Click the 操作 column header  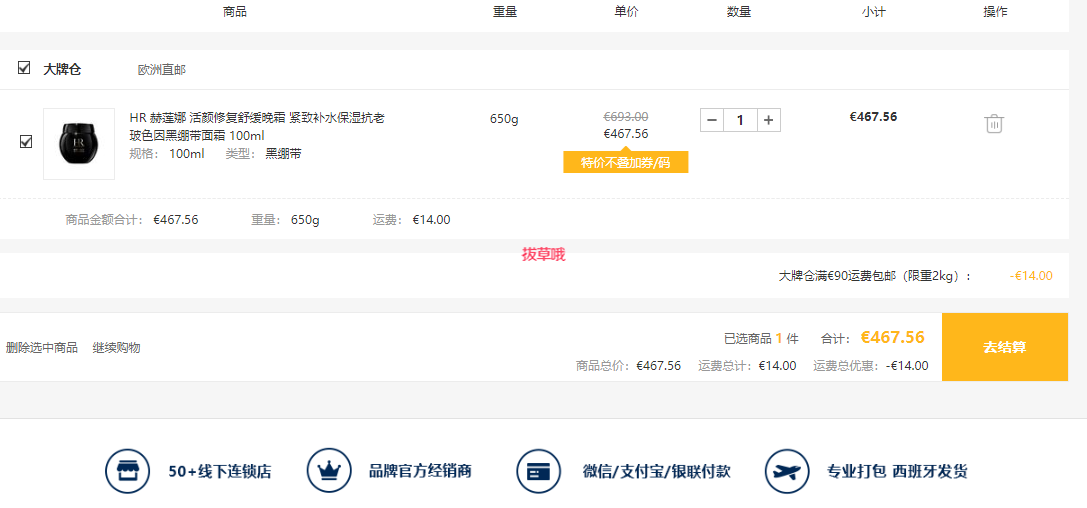click(x=995, y=12)
